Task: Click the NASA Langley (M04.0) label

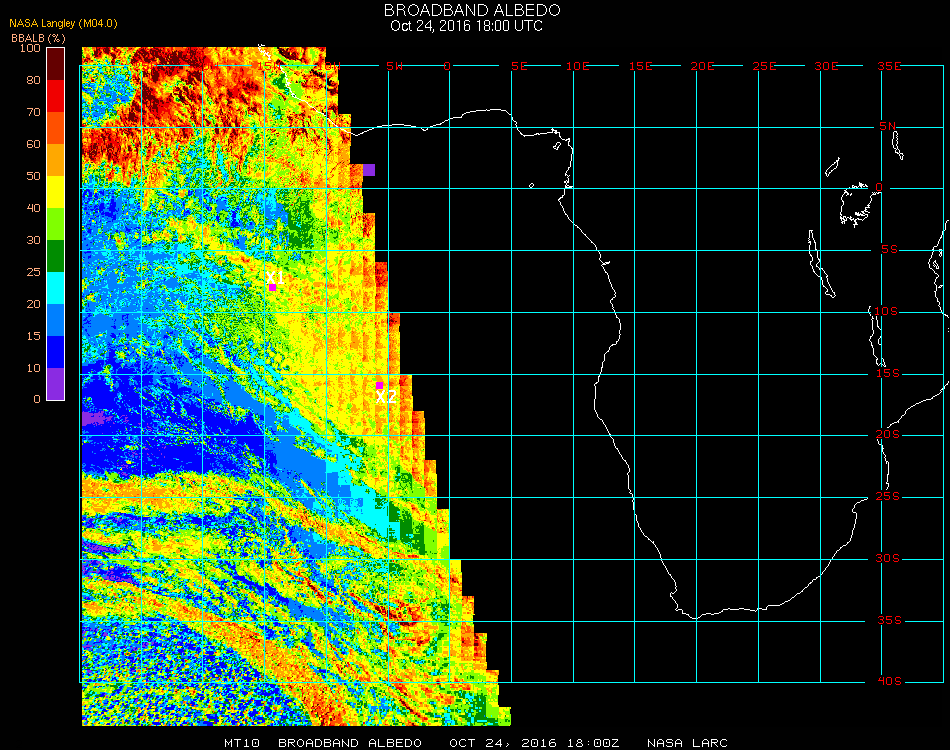Action: tap(63, 24)
